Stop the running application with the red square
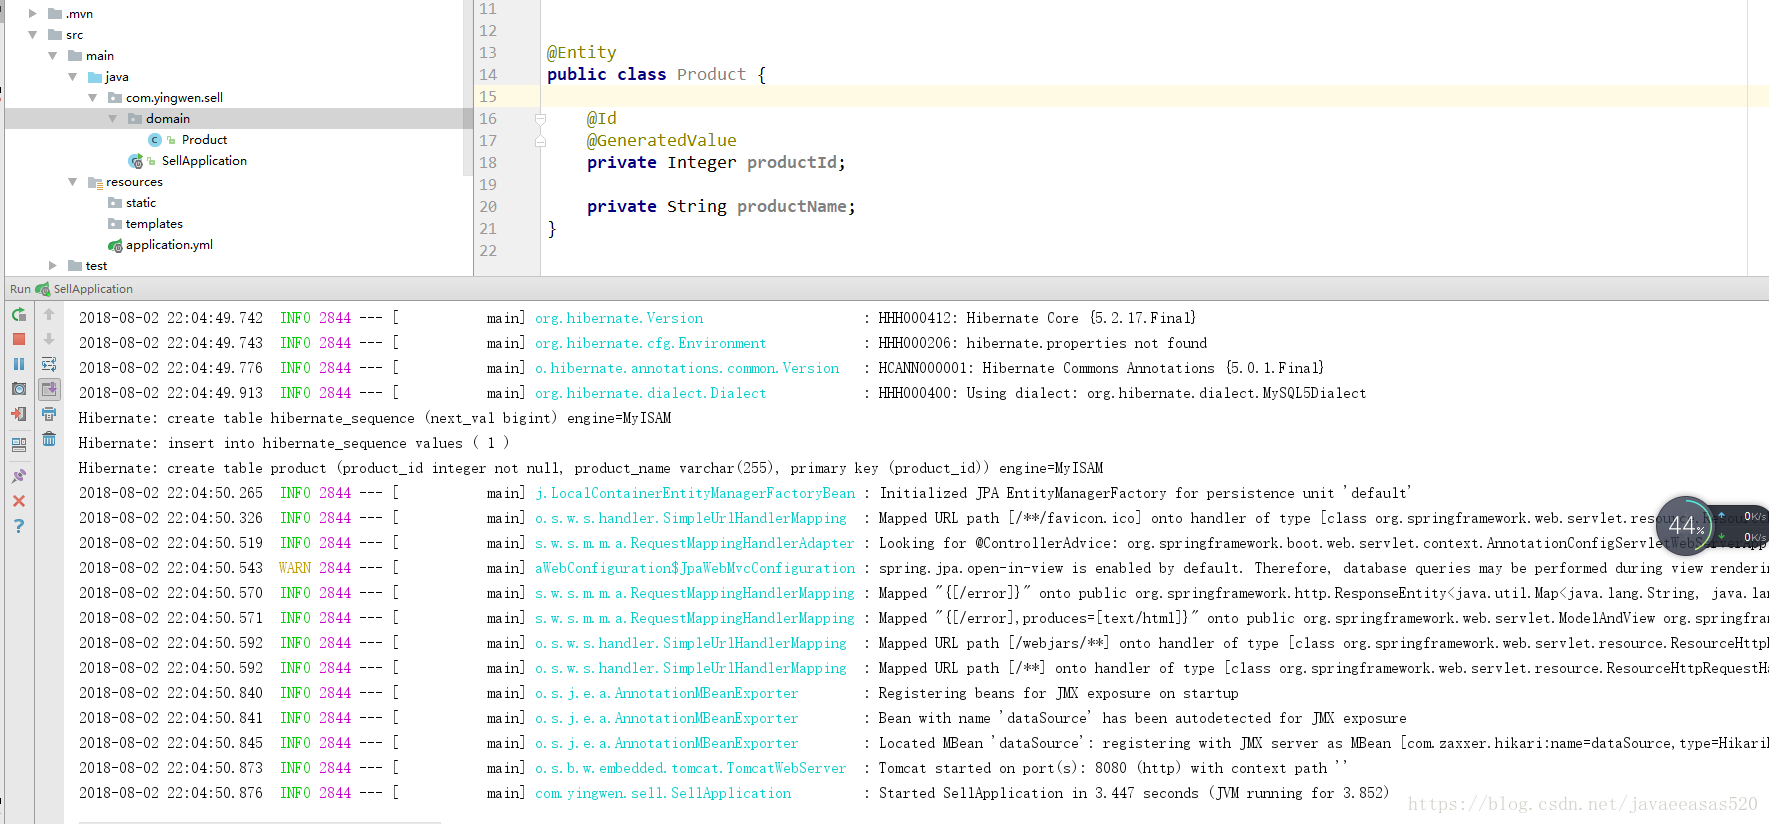This screenshot has width=1769, height=824. point(19,339)
